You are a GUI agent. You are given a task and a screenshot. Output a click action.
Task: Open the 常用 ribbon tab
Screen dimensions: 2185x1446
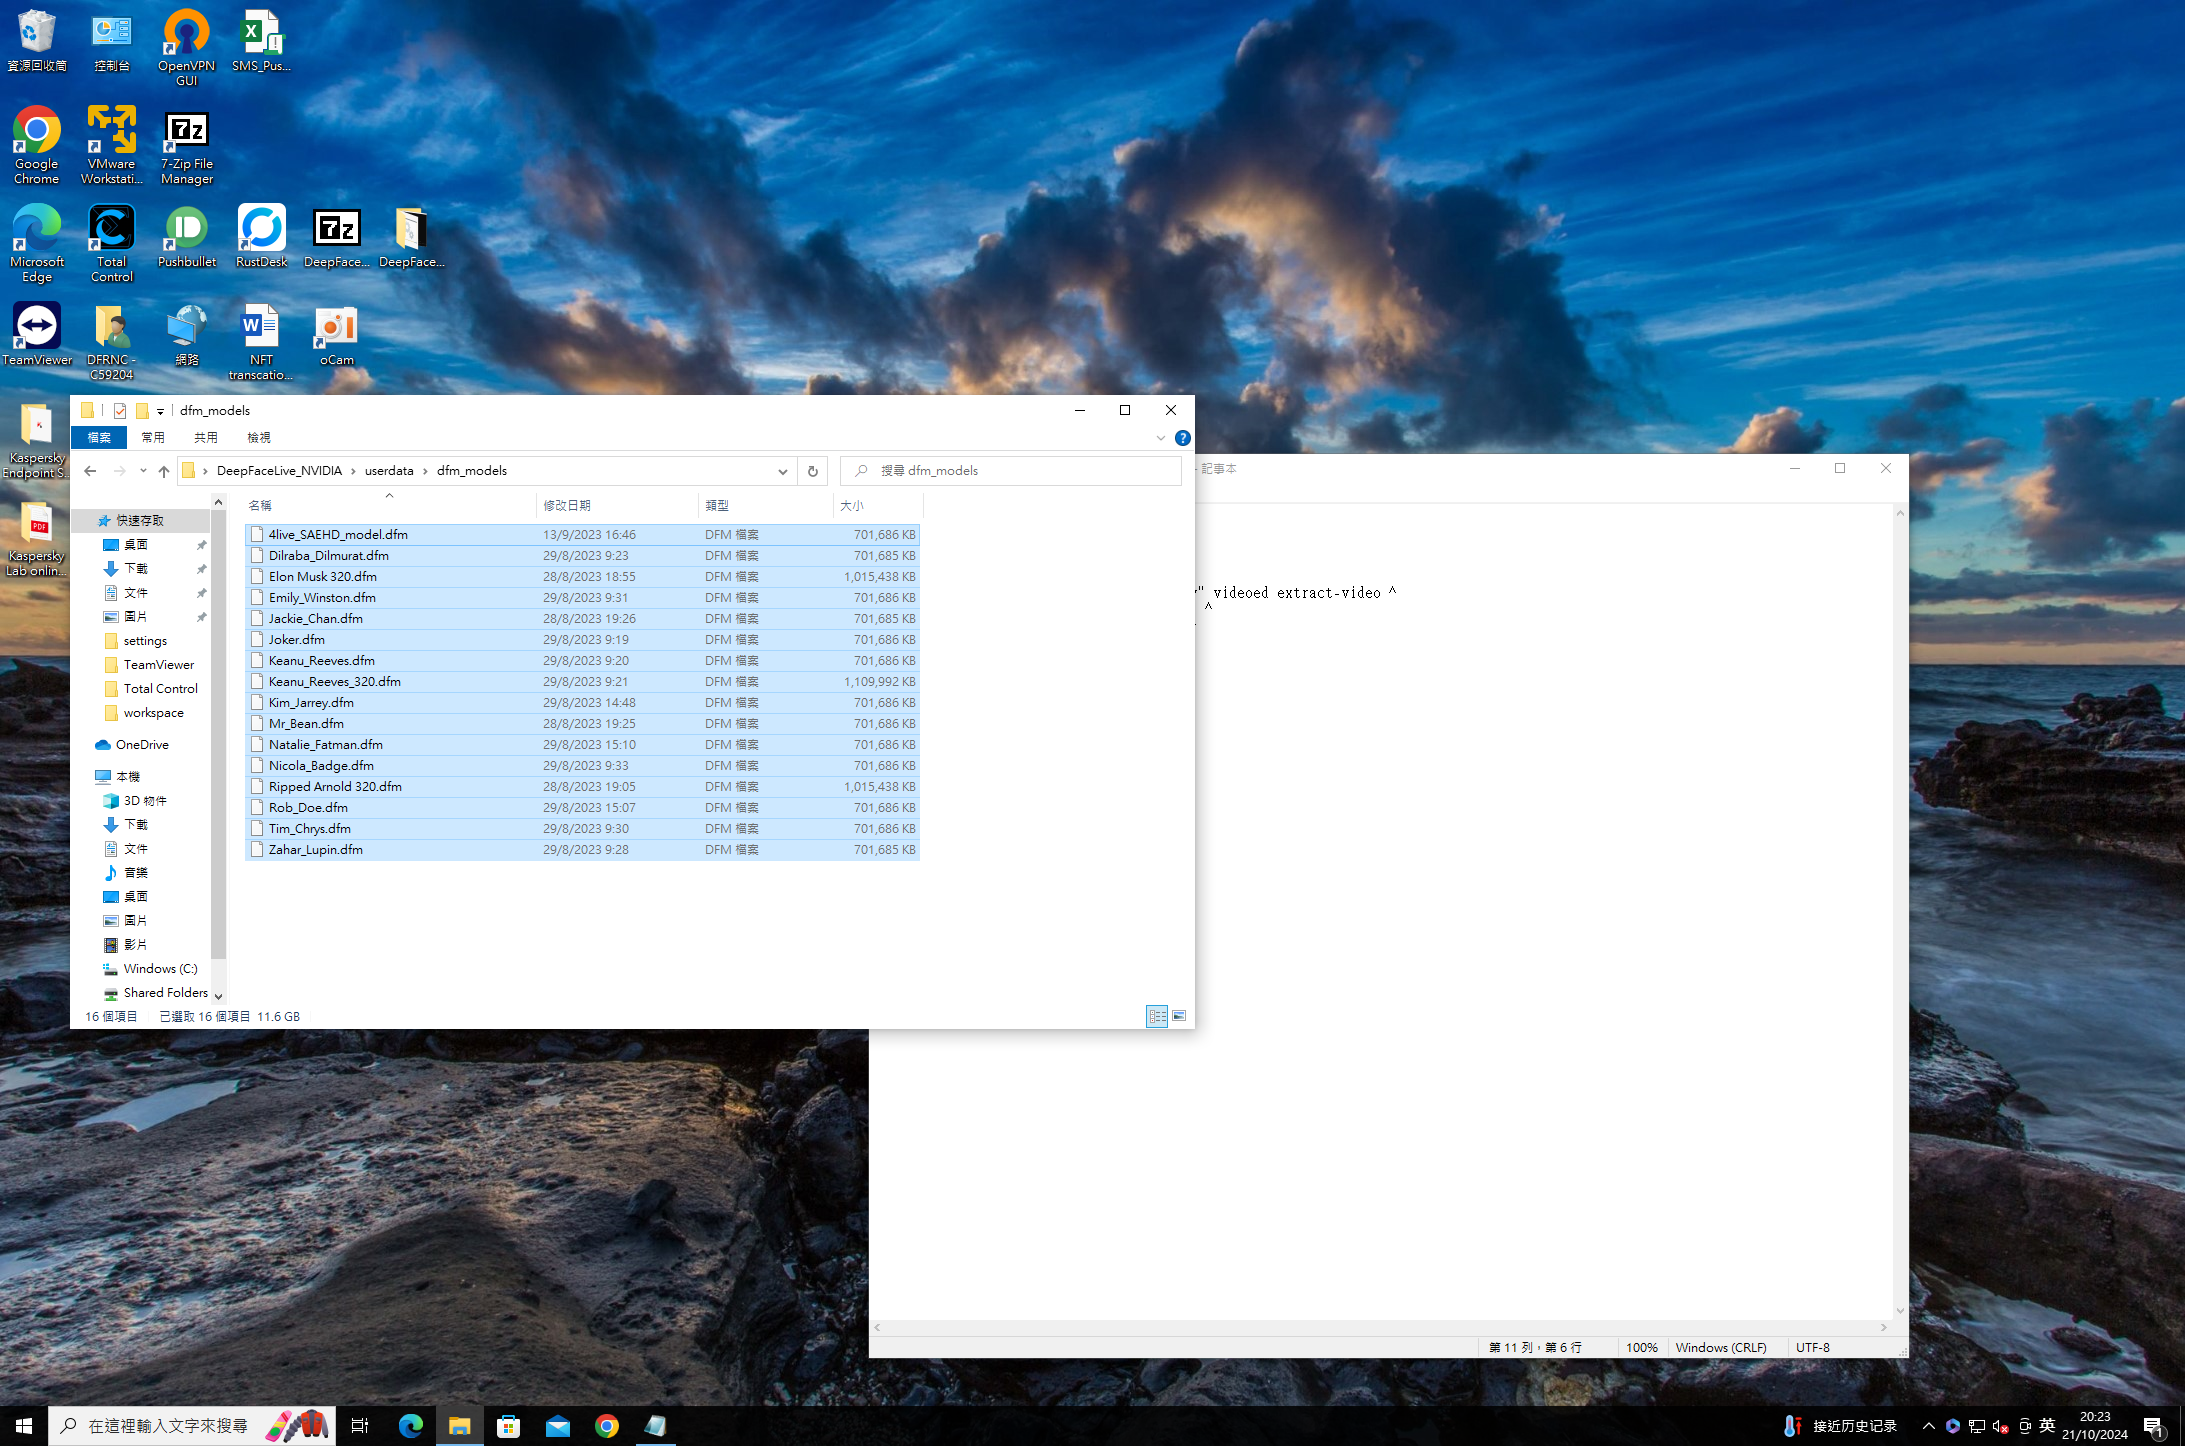(x=153, y=438)
